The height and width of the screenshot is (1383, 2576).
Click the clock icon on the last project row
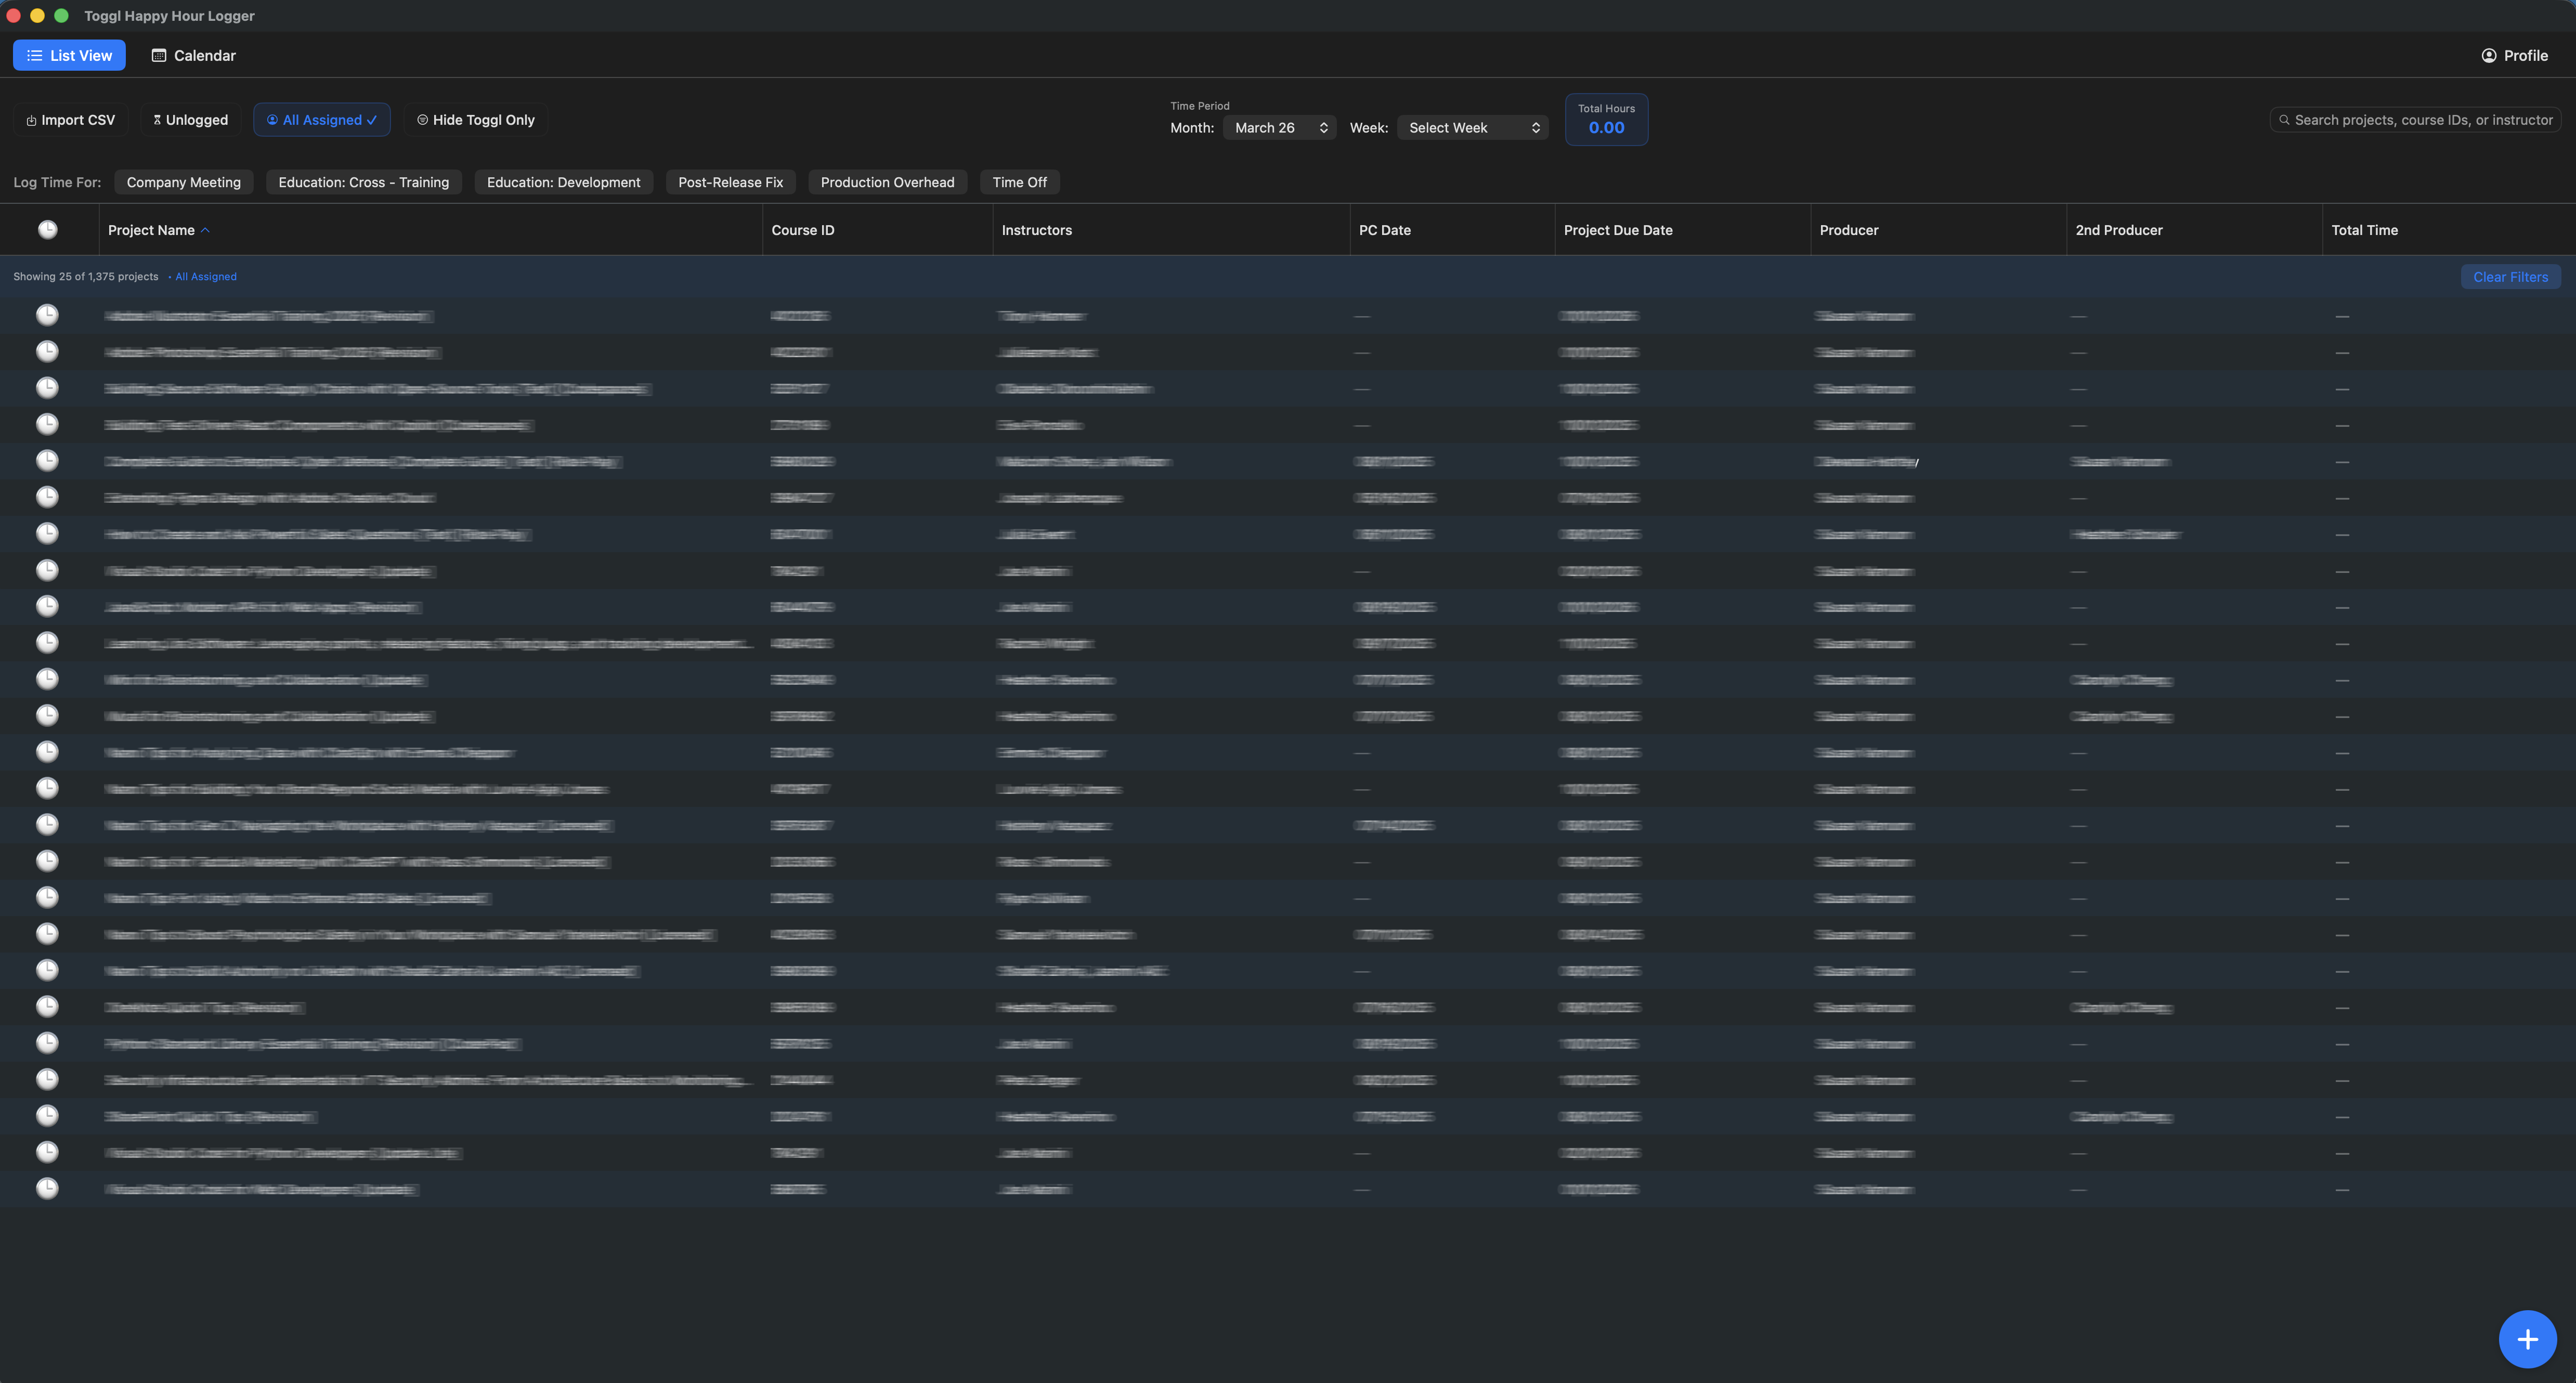tap(47, 1189)
